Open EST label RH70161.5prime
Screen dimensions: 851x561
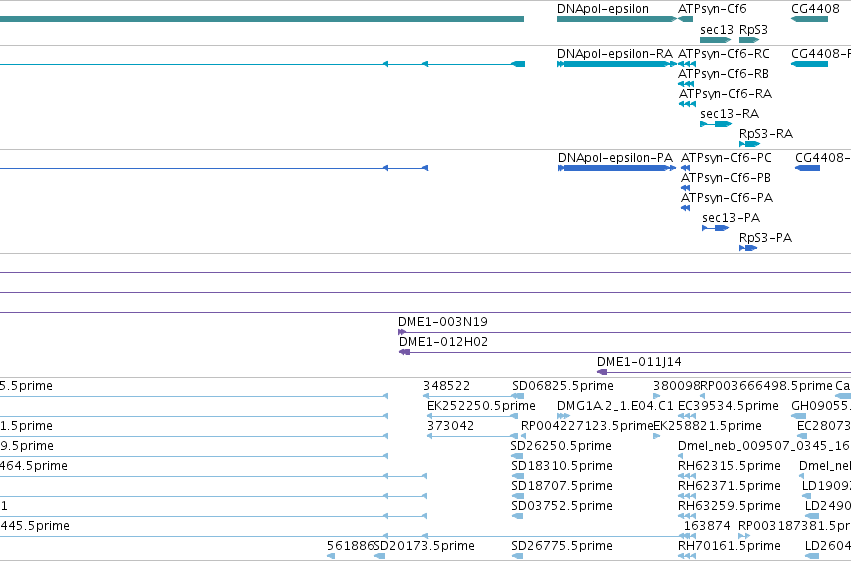click(729, 546)
